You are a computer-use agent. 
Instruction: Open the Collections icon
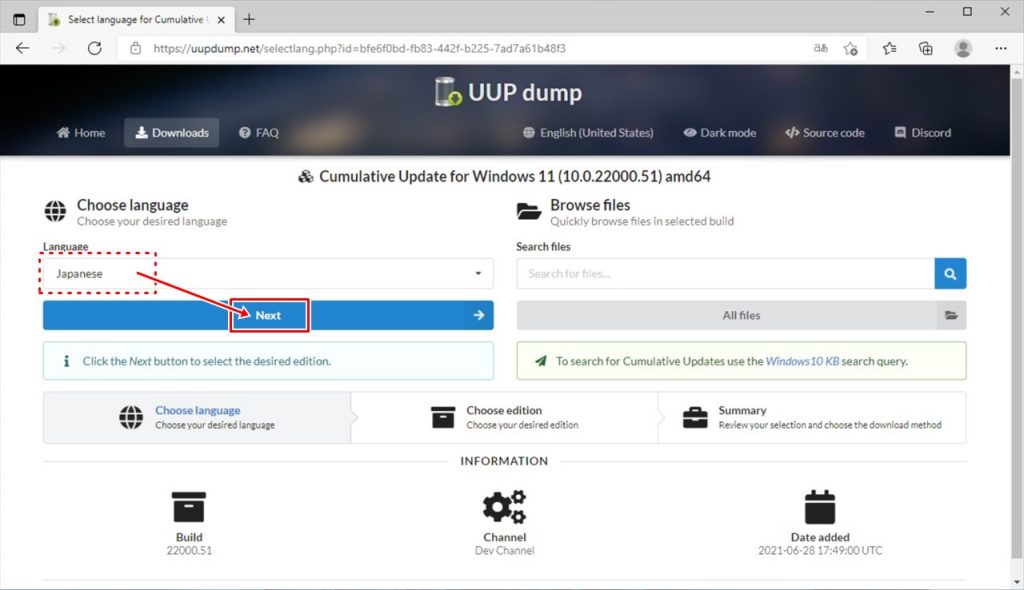(925, 48)
